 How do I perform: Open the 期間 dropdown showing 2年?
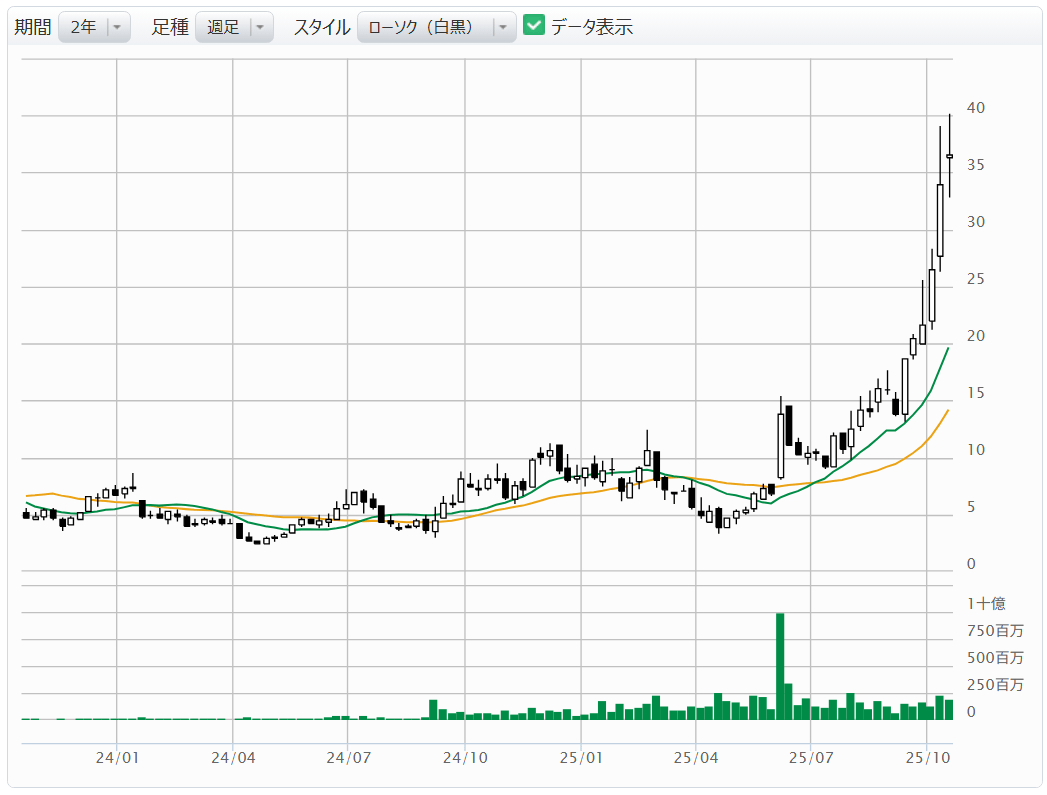83,27
